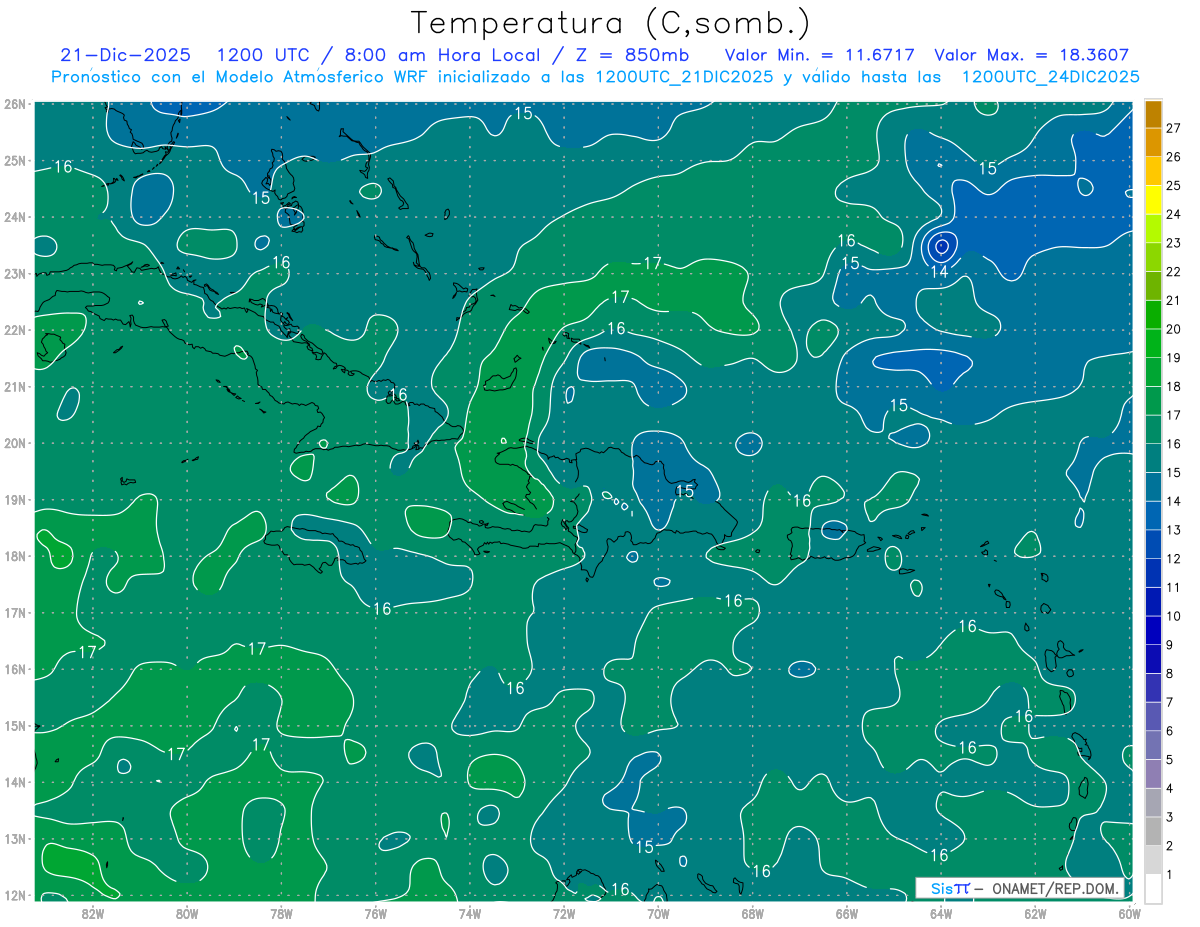Click the colorbar label 26
1200x927 pixels.
[x=1173, y=157]
